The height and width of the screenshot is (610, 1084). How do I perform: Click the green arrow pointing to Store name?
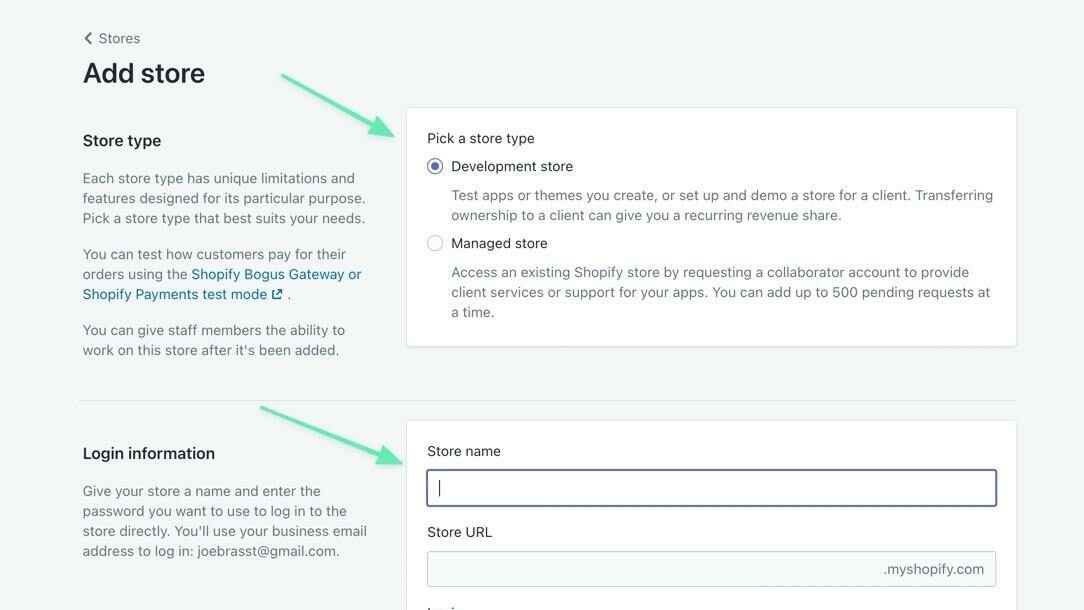[x=331, y=435]
